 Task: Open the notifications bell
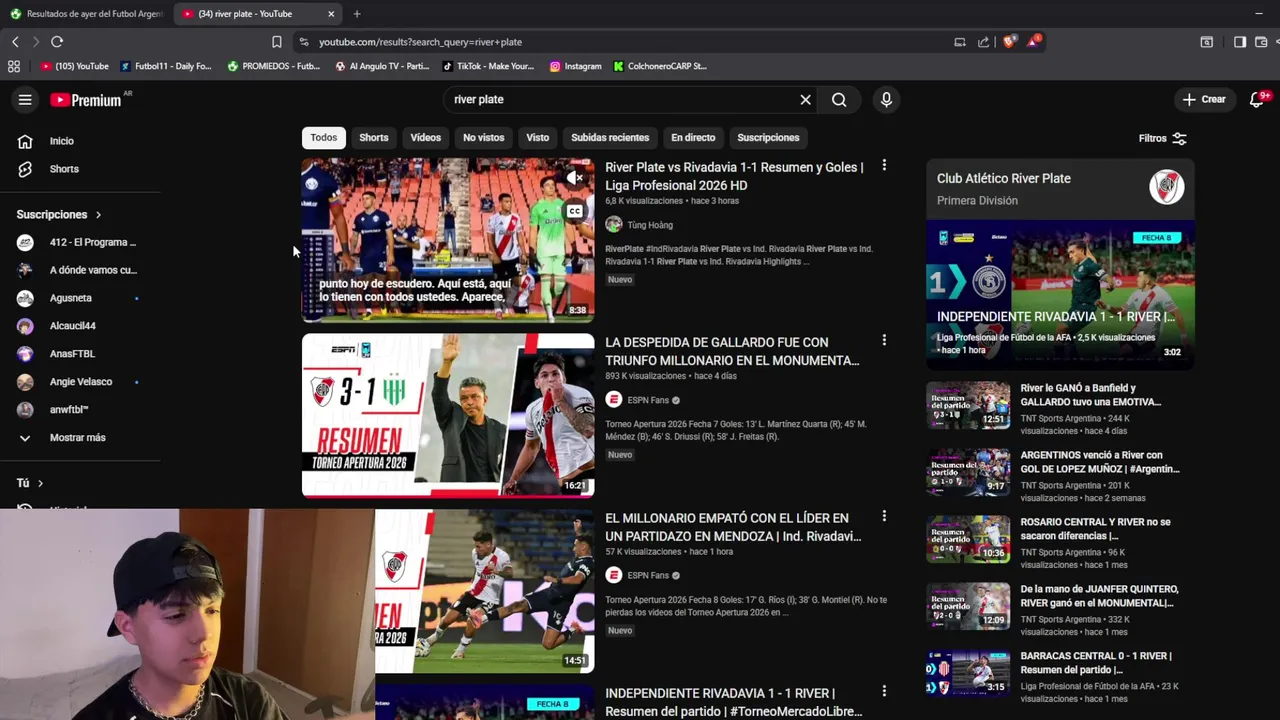pyautogui.click(x=1258, y=99)
